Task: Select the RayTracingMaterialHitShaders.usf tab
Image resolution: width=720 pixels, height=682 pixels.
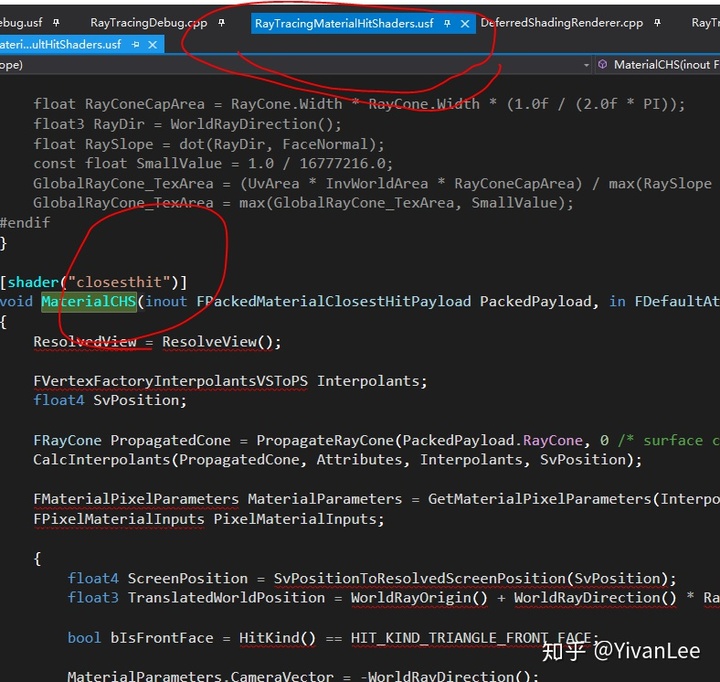Action: [344, 23]
